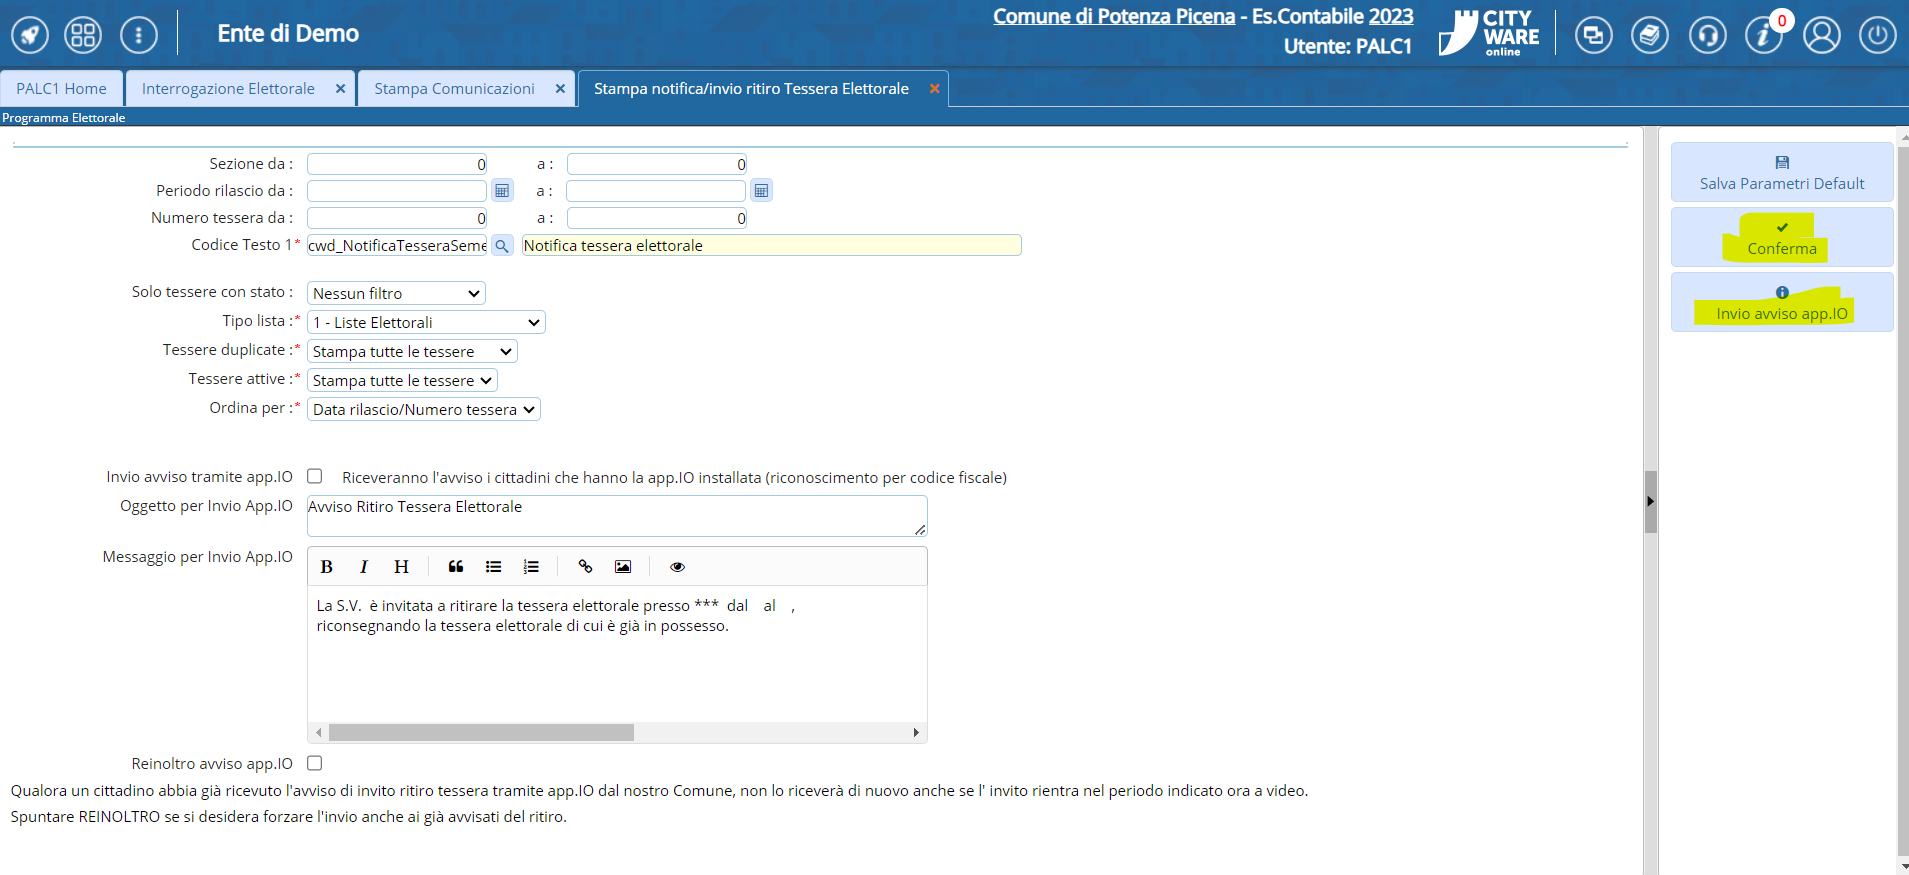Click Salva Parametri Default button
The image size is (1909, 875).
(x=1781, y=173)
